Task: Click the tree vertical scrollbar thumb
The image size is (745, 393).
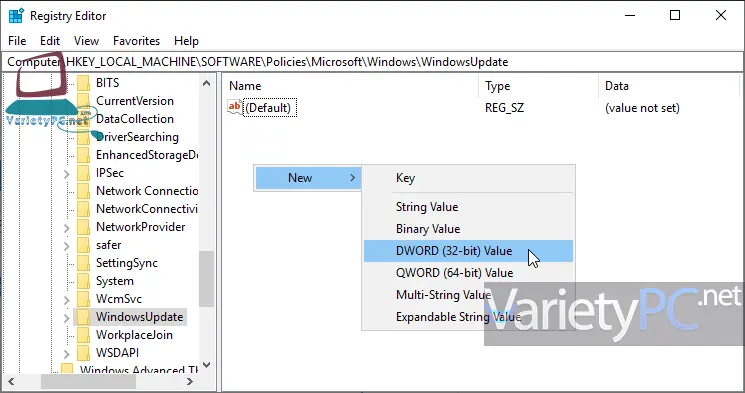Action: pyautogui.click(x=206, y=278)
